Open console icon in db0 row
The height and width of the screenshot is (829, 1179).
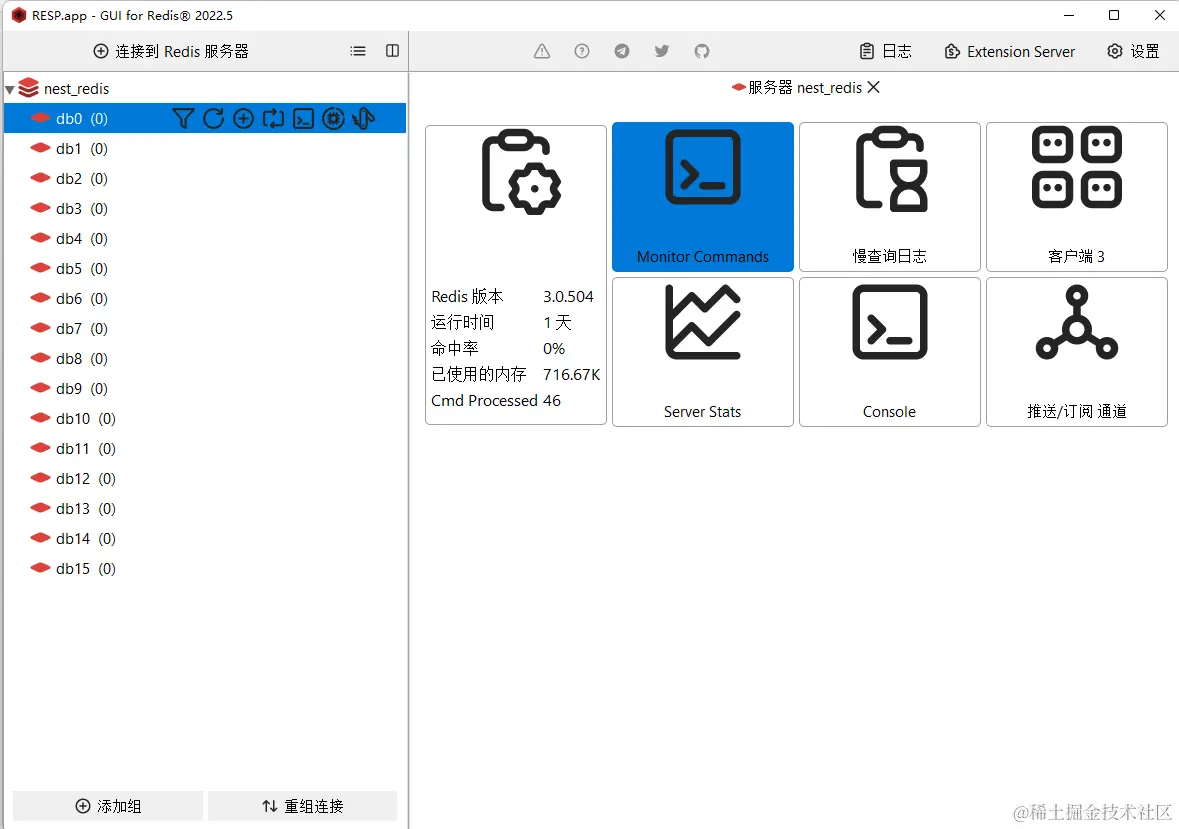click(304, 119)
